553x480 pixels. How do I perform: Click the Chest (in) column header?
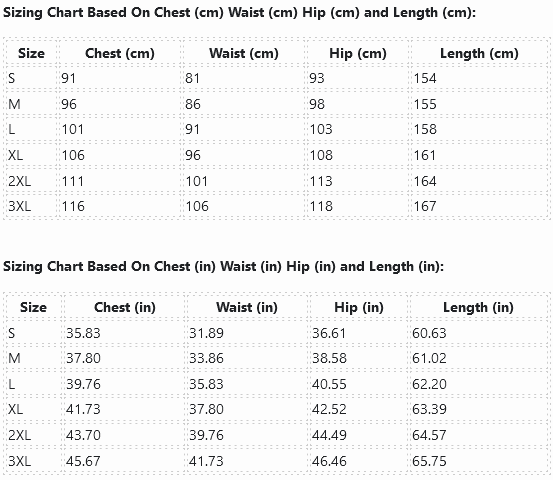[125, 308]
